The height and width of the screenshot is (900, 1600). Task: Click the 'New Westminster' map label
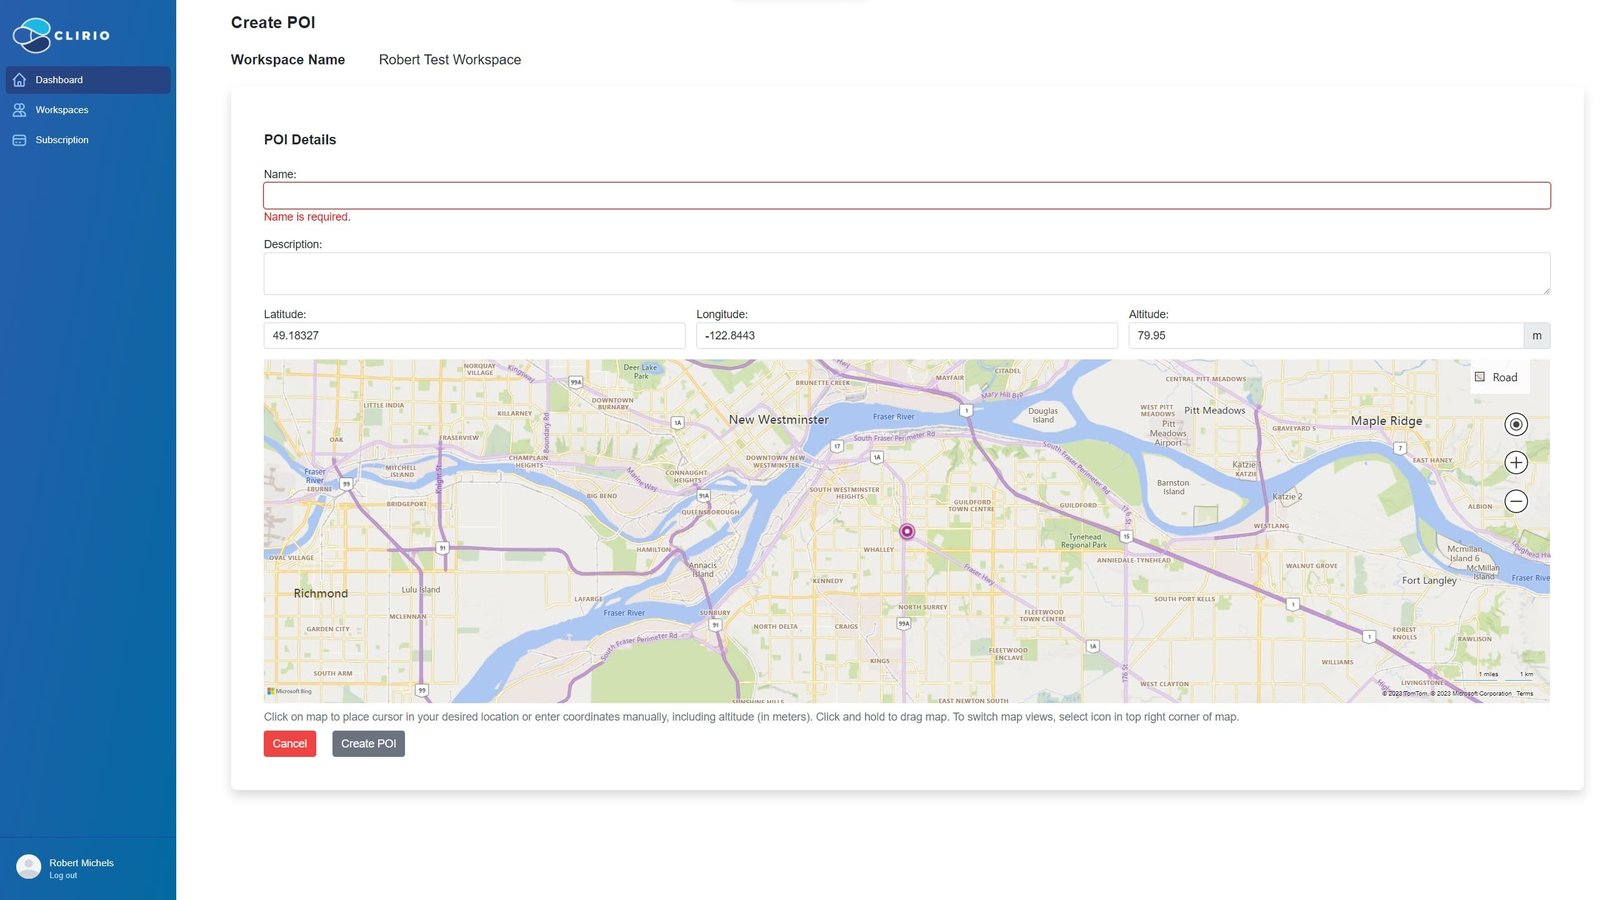pyautogui.click(x=779, y=420)
